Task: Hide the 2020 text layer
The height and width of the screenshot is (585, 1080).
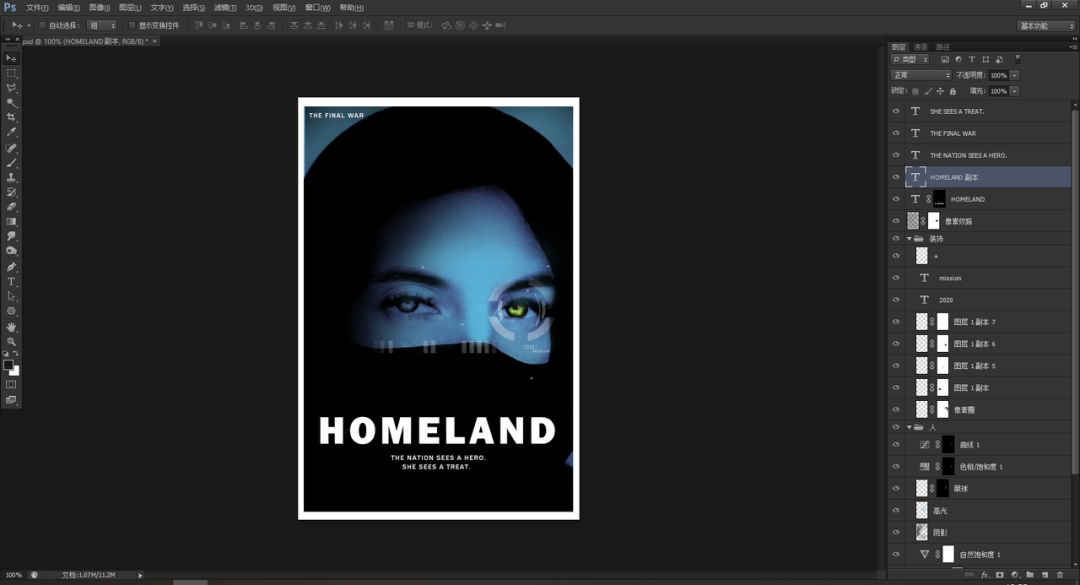Action: pyautogui.click(x=896, y=300)
